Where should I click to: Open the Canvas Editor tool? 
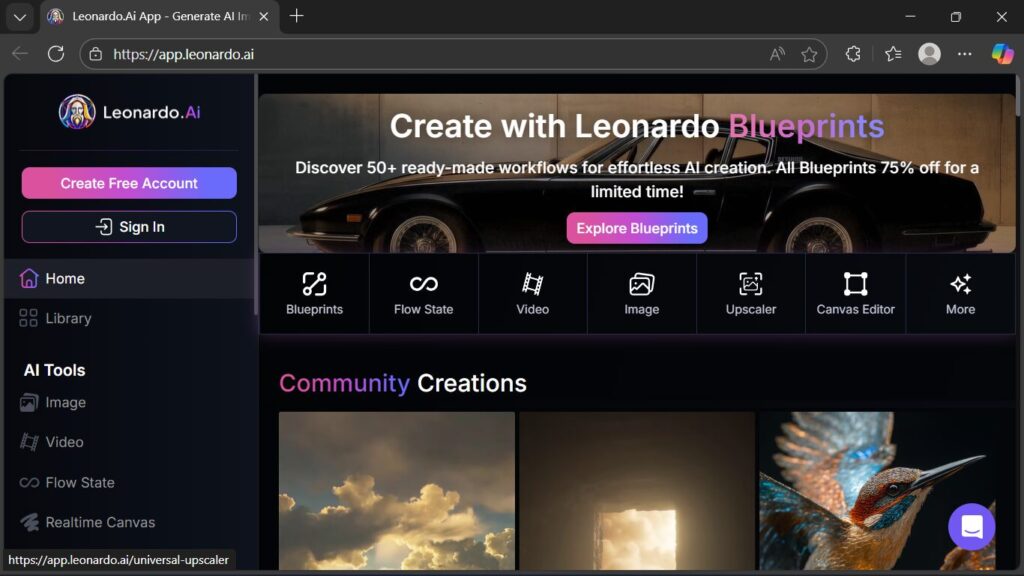pos(855,293)
